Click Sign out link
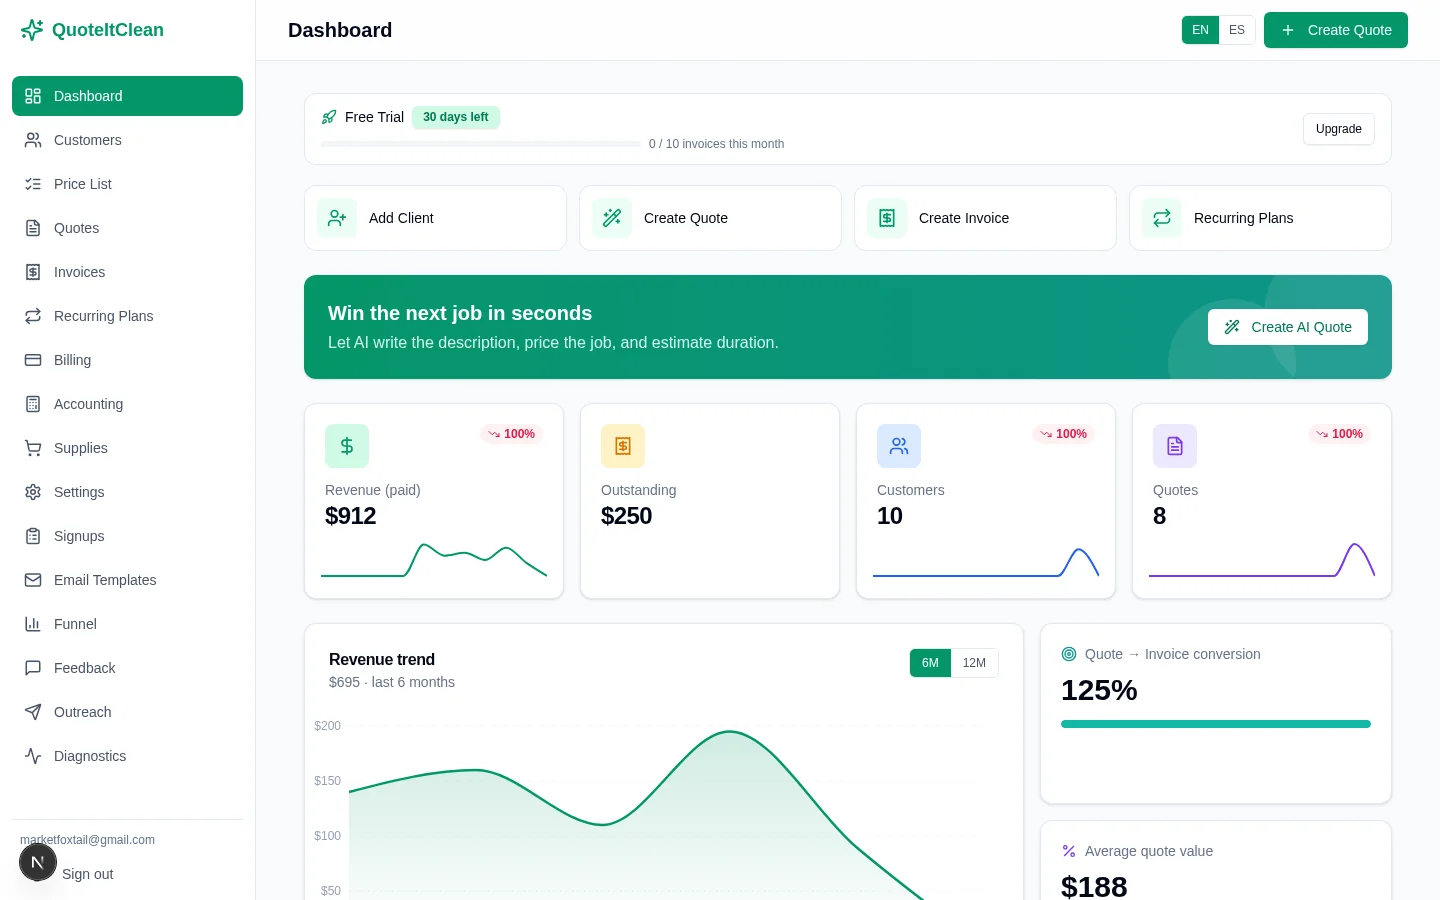Image resolution: width=1440 pixels, height=900 pixels. [x=88, y=874]
